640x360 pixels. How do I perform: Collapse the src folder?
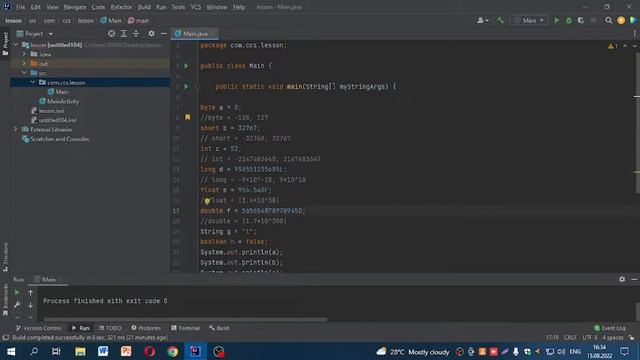24,73
